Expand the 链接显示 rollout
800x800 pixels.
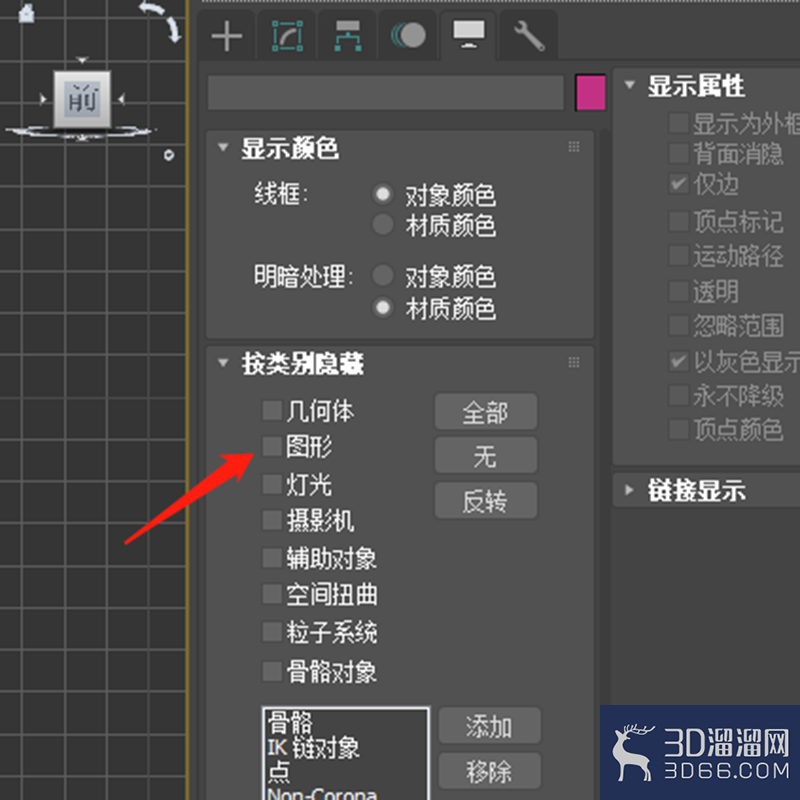[x=629, y=490]
